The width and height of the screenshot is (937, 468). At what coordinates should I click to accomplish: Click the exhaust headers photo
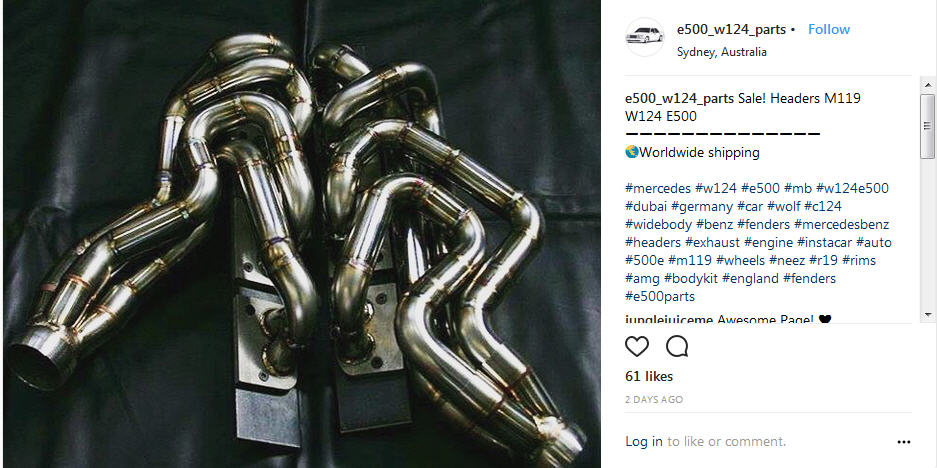tap(302, 234)
